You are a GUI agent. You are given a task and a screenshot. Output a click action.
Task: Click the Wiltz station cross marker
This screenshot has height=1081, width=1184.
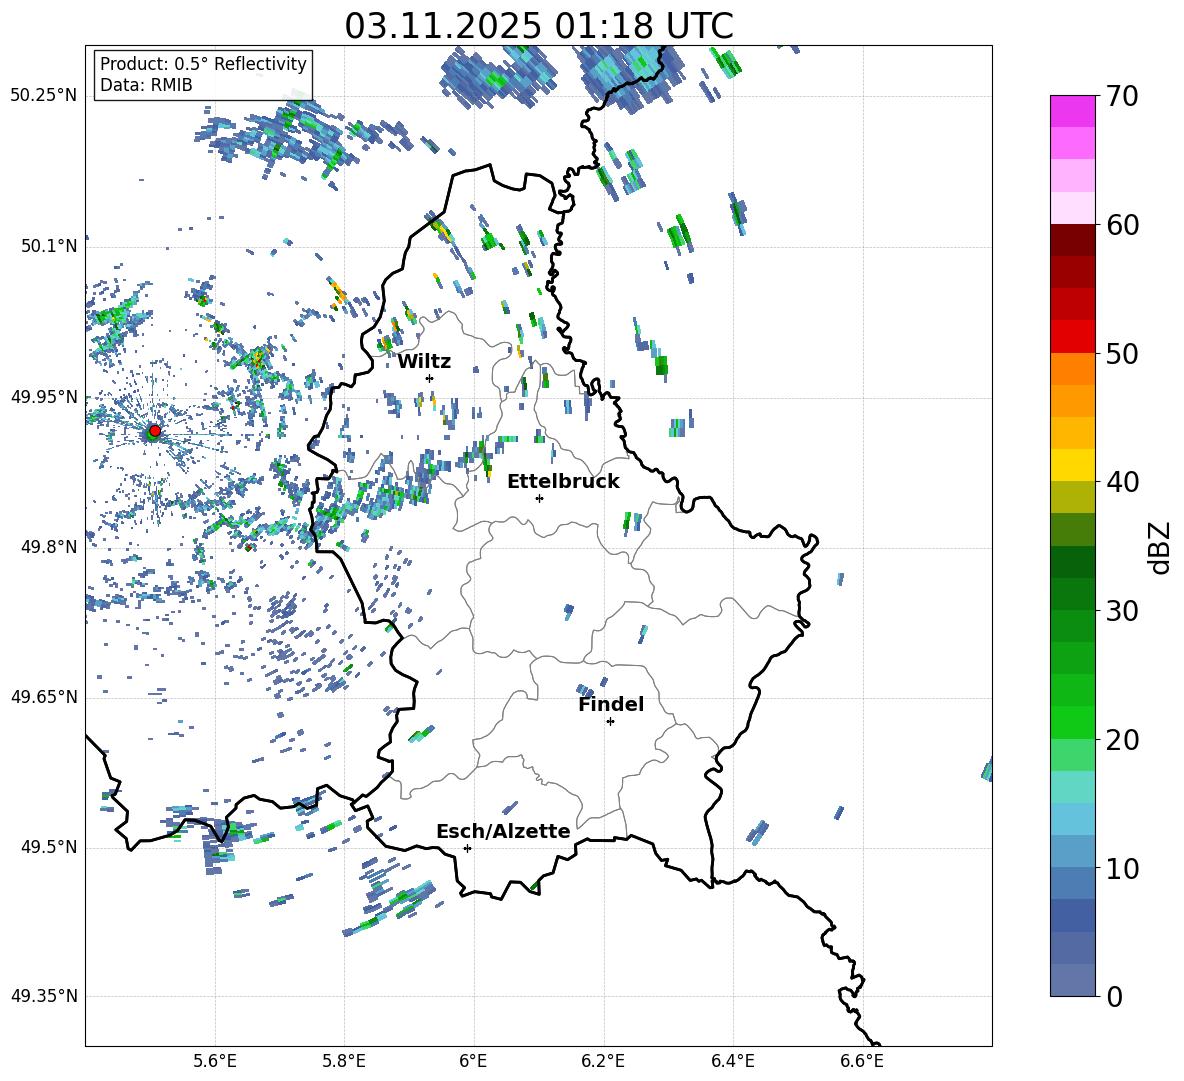pyautogui.click(x=429, y=378)
